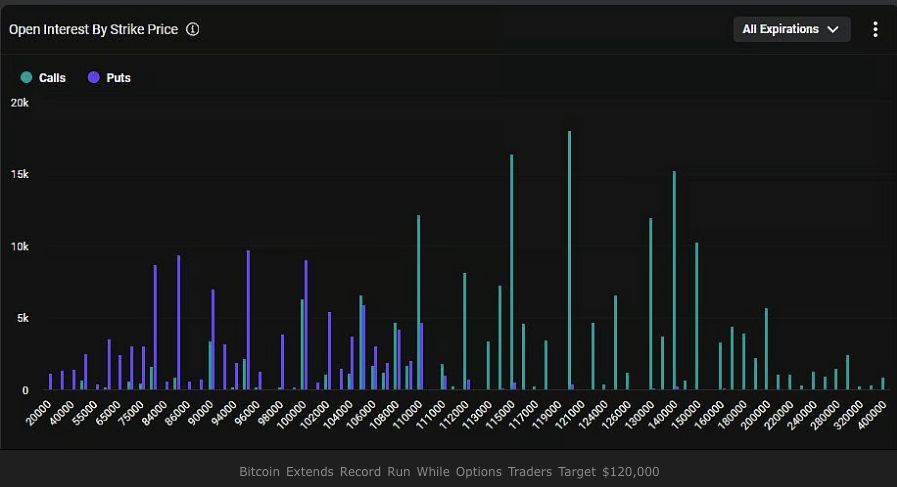The image size is (897, 487).
Task: Click the 15k y-axis label
Action: pyautogui.click(x=19, y=175)
